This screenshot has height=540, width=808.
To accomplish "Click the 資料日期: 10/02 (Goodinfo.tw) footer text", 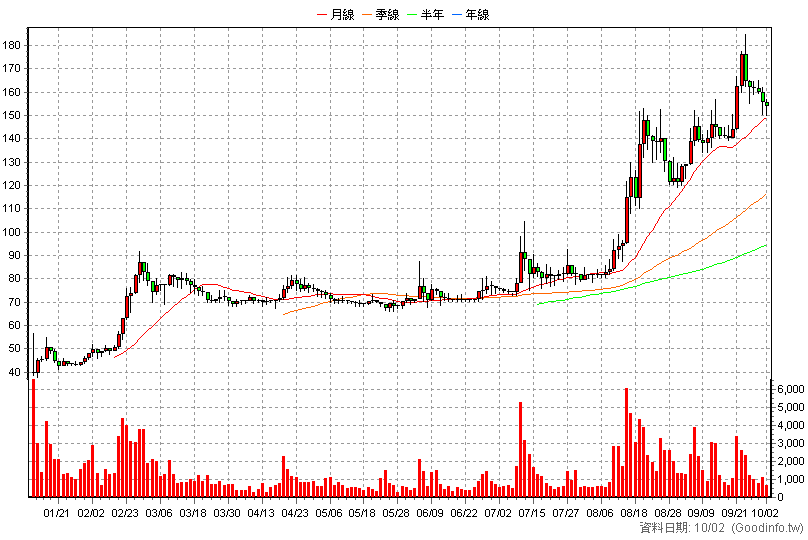I will pos(722,528).
